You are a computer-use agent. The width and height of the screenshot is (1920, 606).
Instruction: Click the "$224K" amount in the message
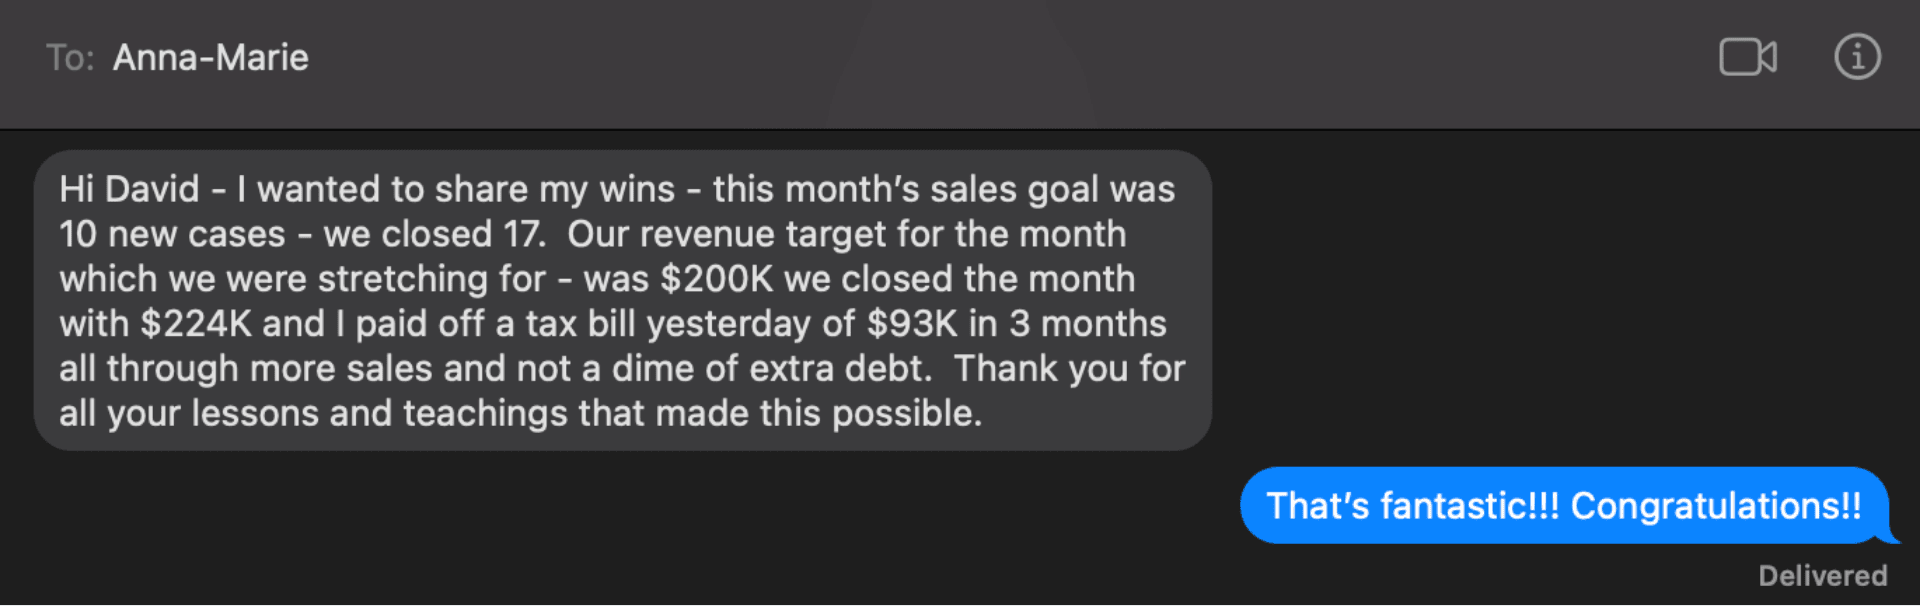tap(196, 324)
